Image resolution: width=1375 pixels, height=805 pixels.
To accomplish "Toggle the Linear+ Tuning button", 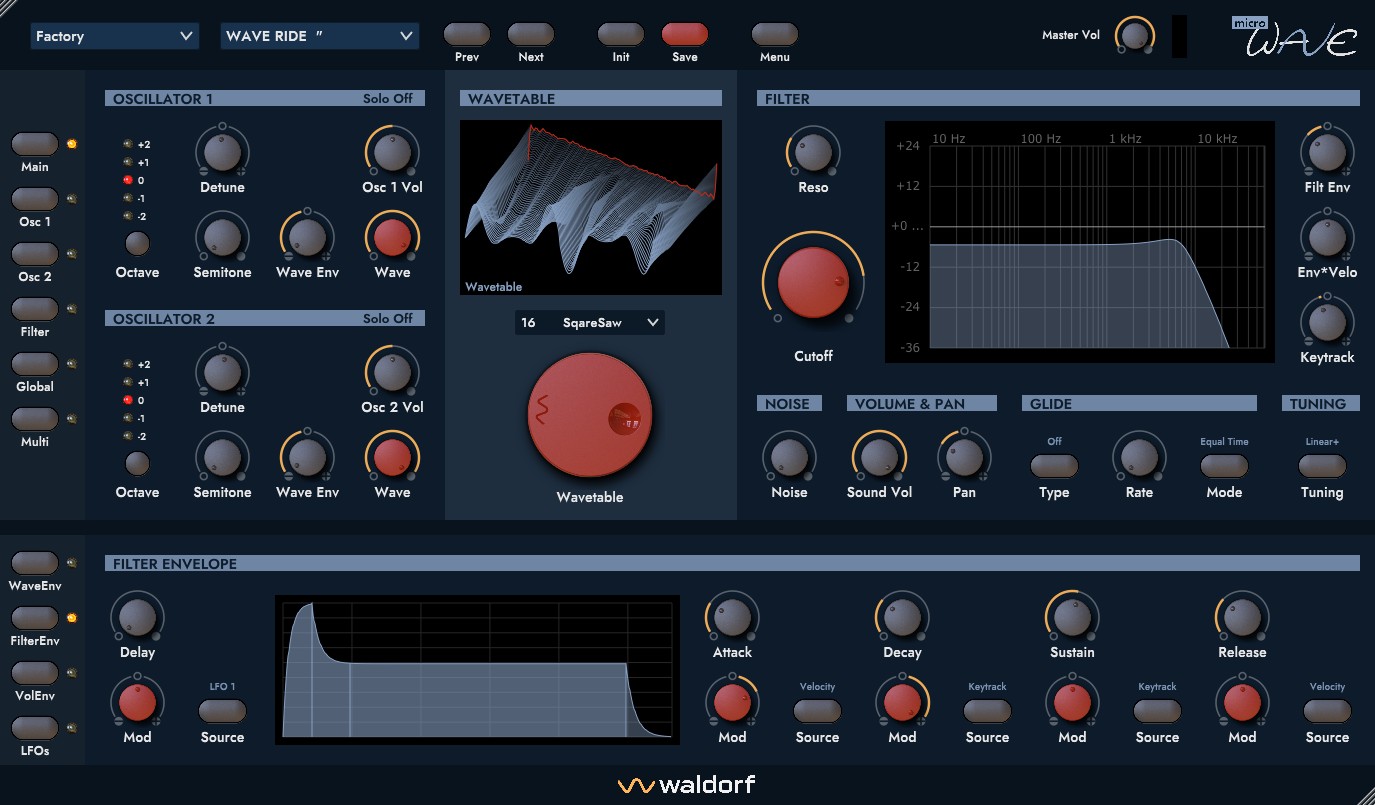I will [x=1322, y=466].
